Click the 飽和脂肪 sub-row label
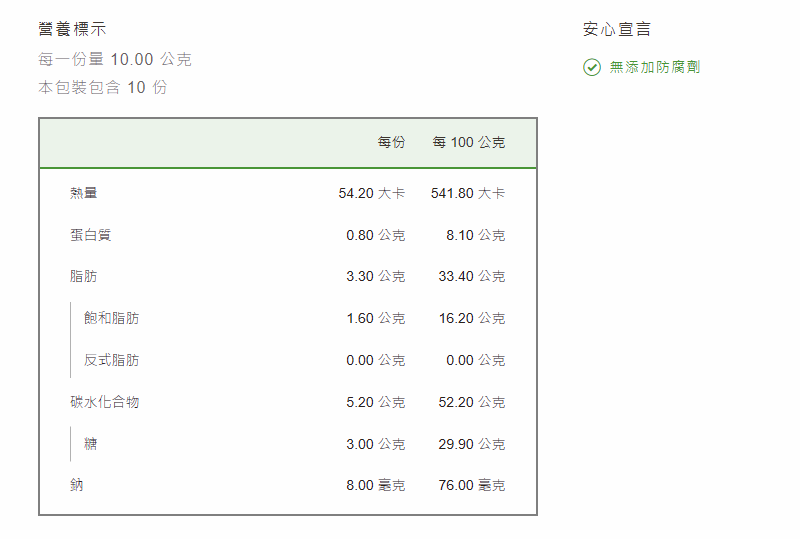This screenshot has height=539, width=800. tap(111, 319)
